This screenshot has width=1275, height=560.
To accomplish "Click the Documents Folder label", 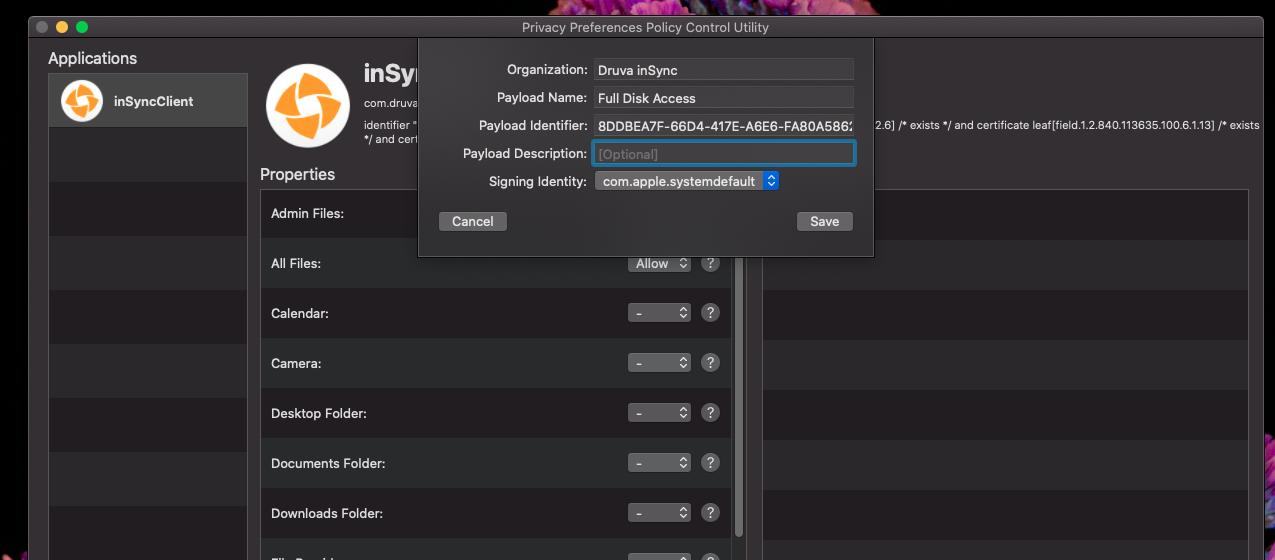I will [x=328, y=463].
